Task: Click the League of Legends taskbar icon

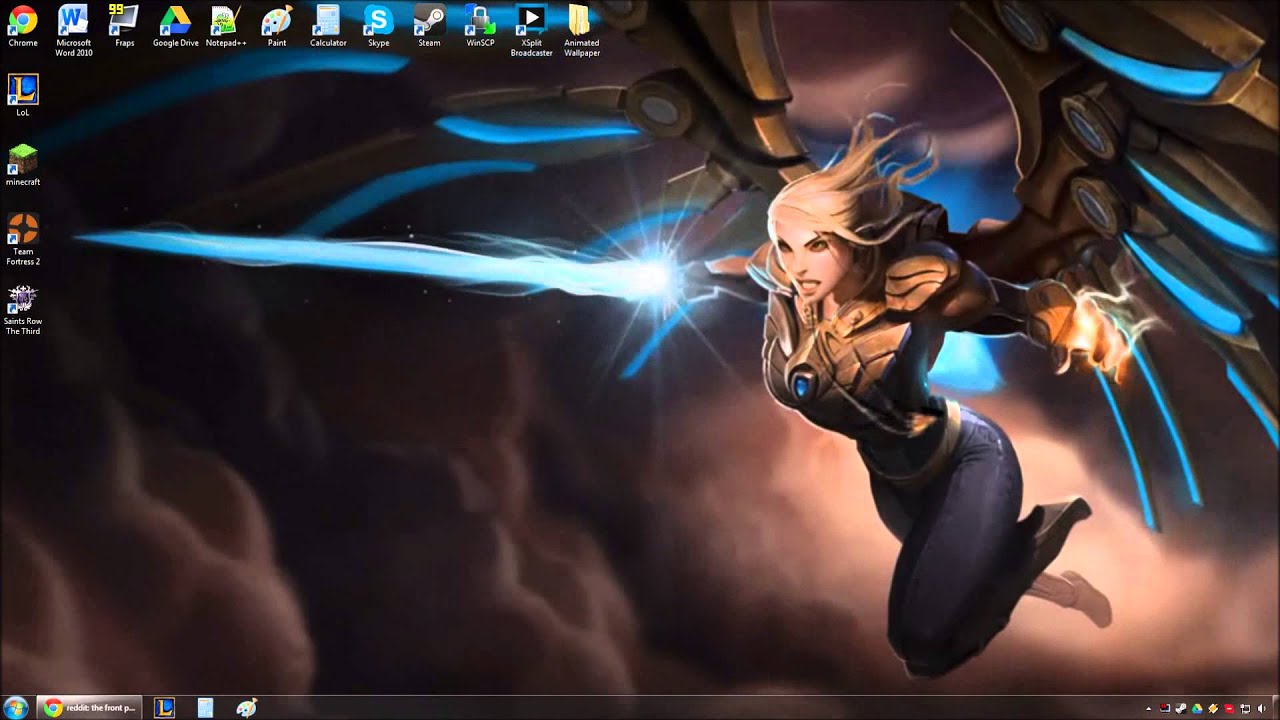Action: [164, 708]
